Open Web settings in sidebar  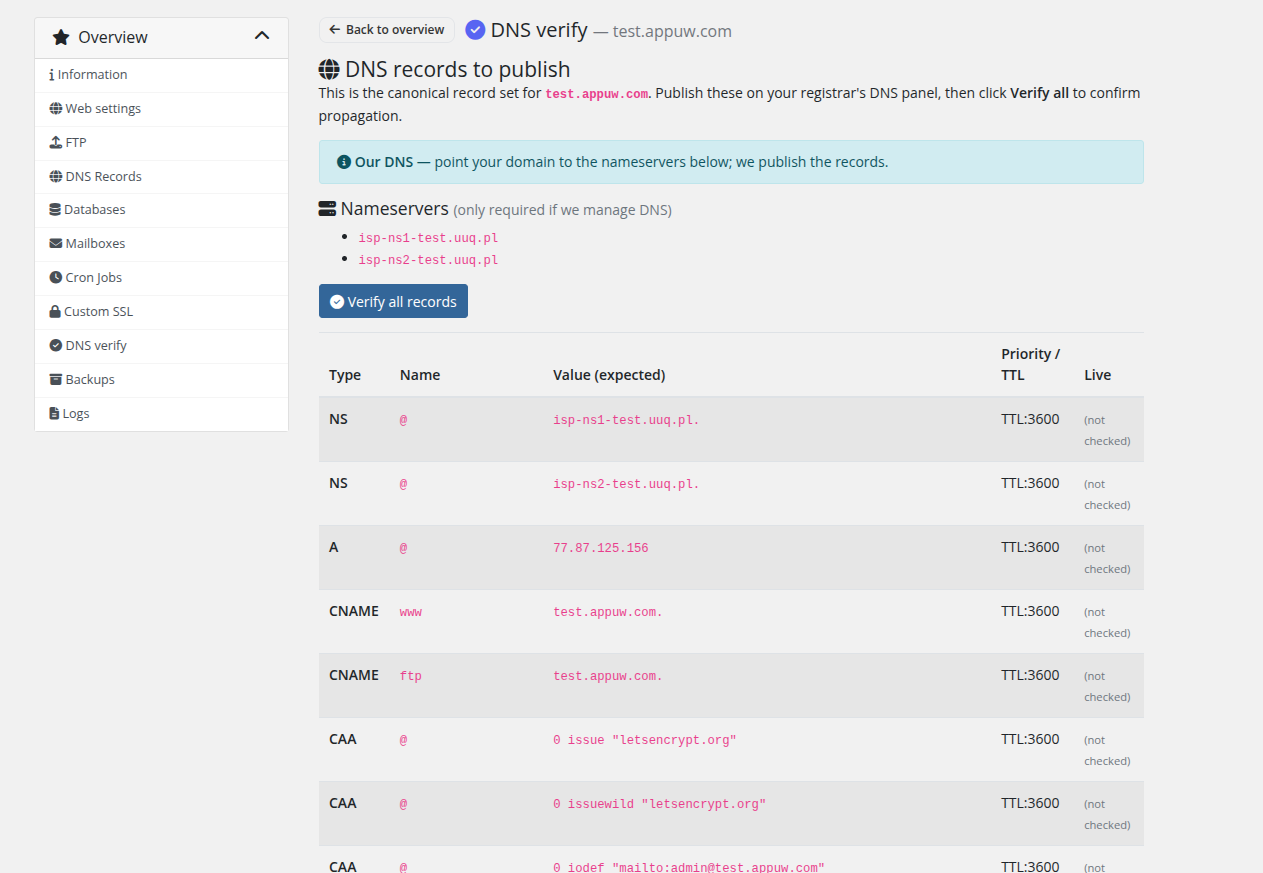(x=161, y=109)
